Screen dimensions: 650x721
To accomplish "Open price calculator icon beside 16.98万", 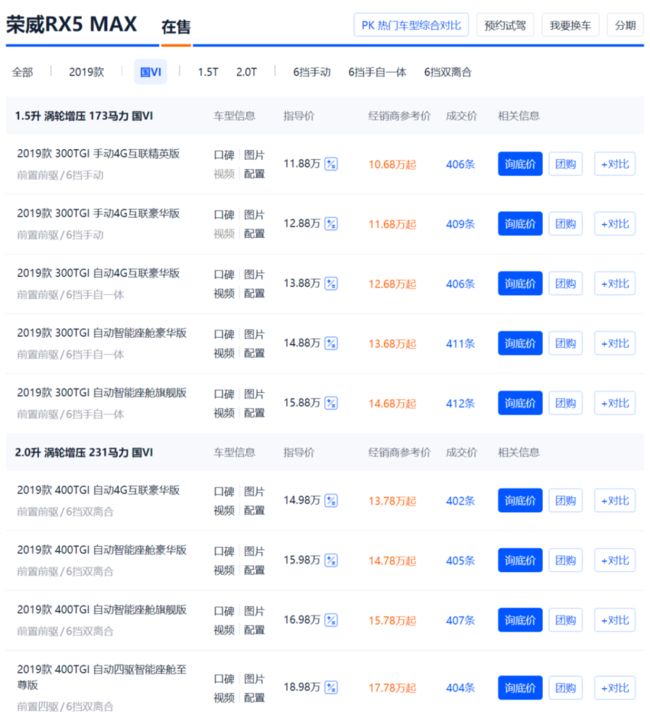I will click(331, 620).
